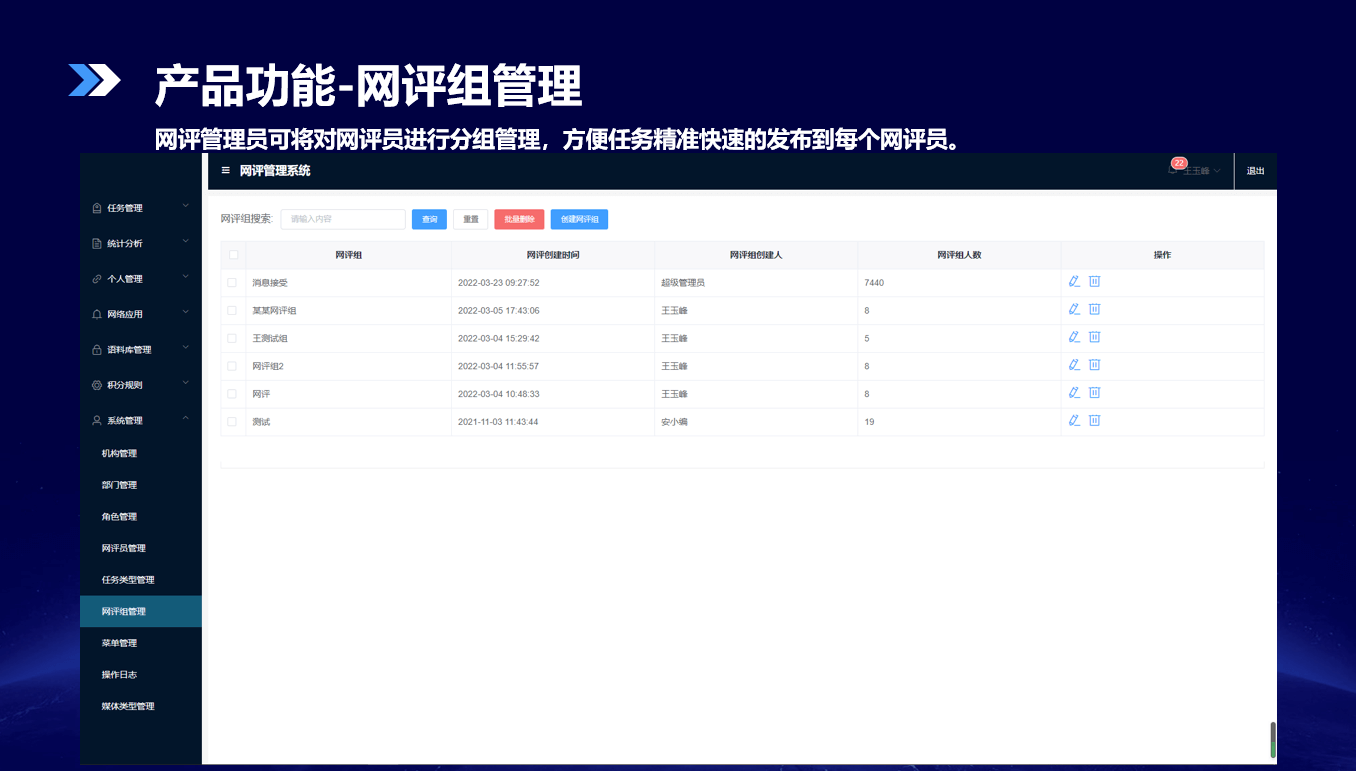The image size is (1356, 771).
Task: Click the trash icon for 网评组2
Action: (x=1094, y=365)
